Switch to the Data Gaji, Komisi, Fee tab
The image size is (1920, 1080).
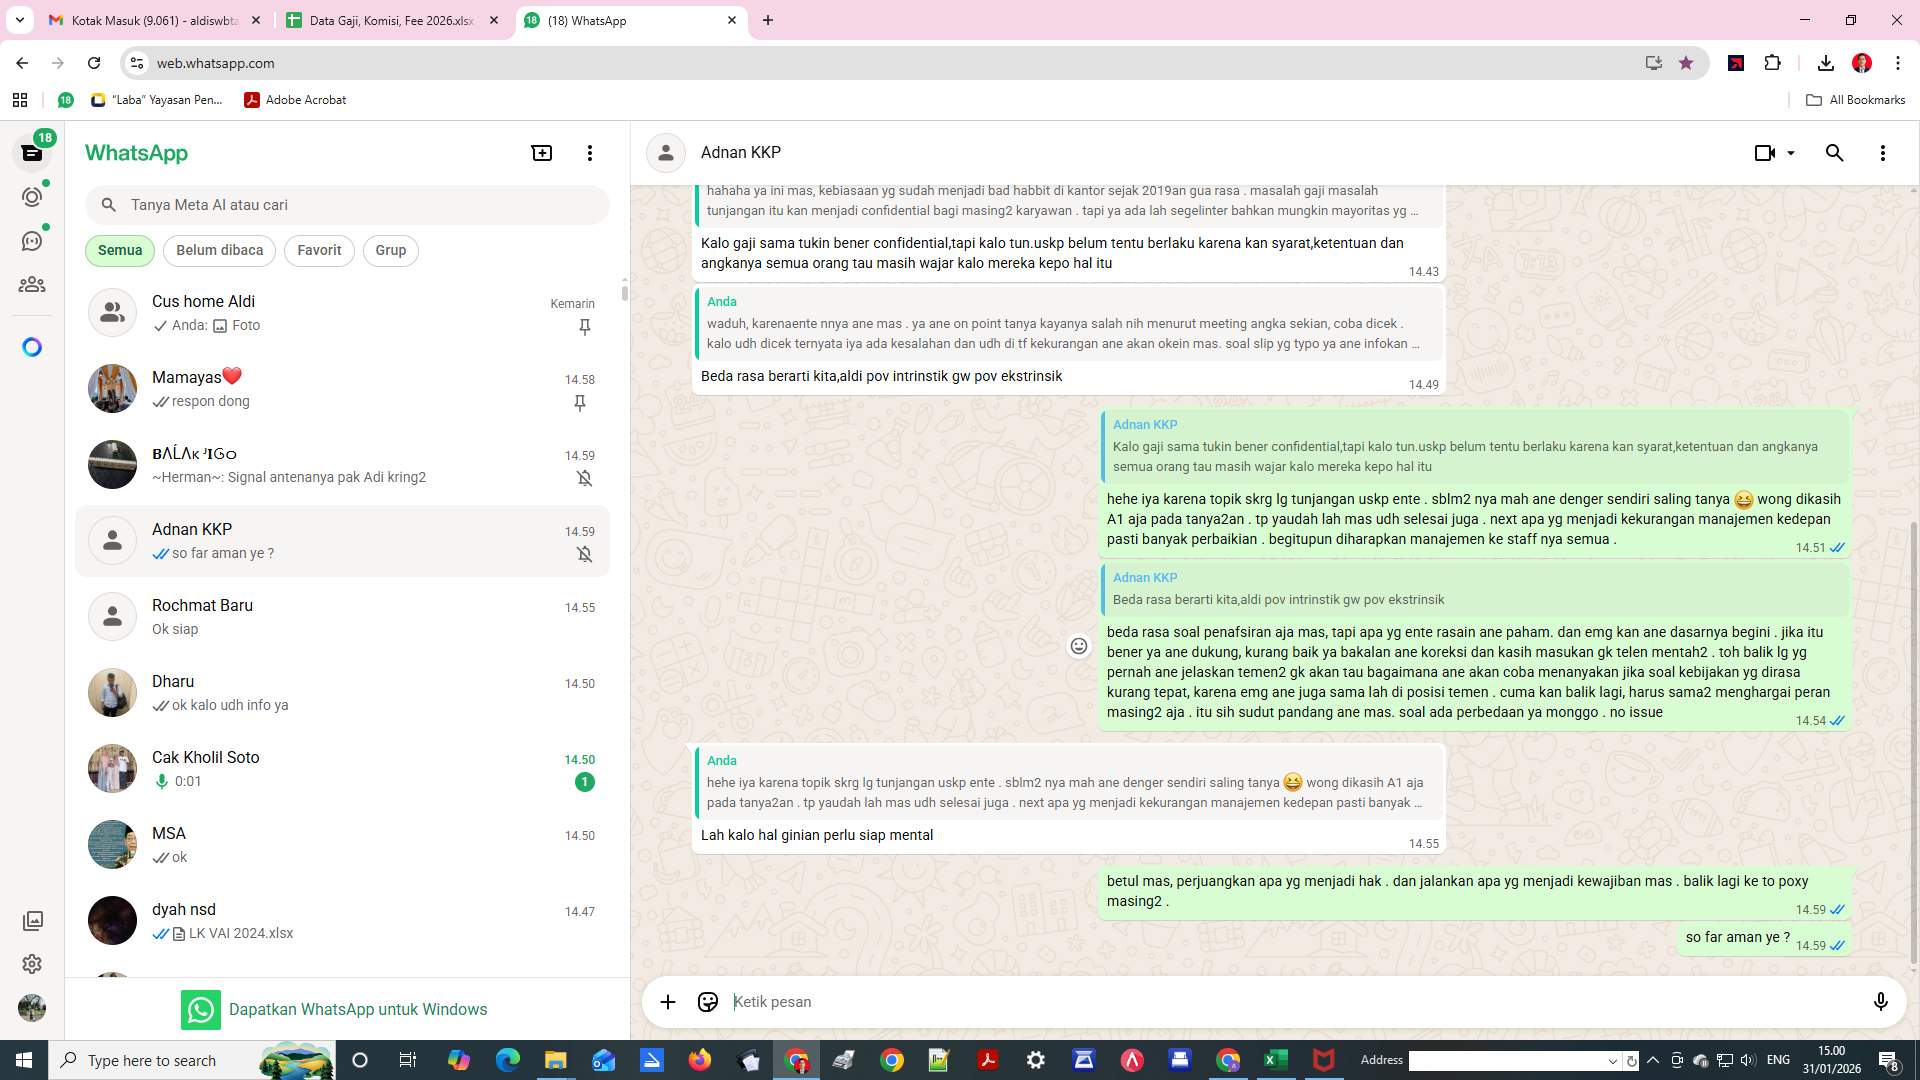390,20
